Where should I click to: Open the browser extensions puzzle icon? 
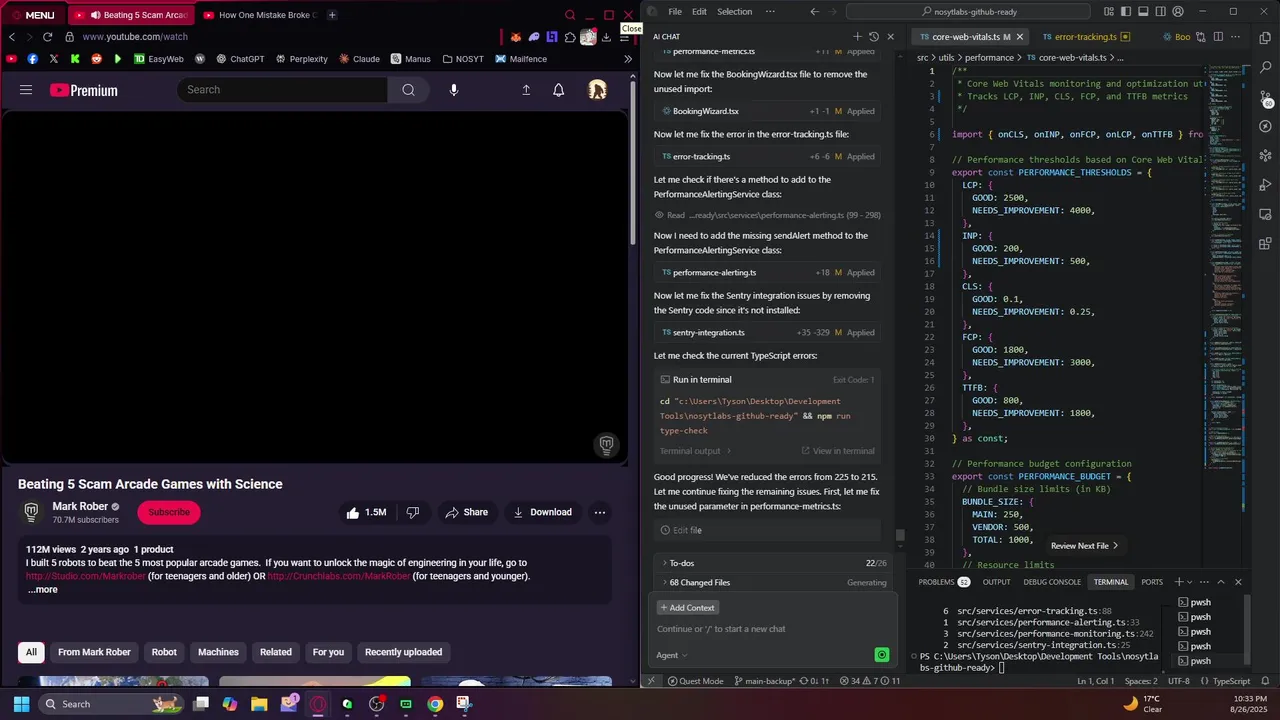[570, 37]
